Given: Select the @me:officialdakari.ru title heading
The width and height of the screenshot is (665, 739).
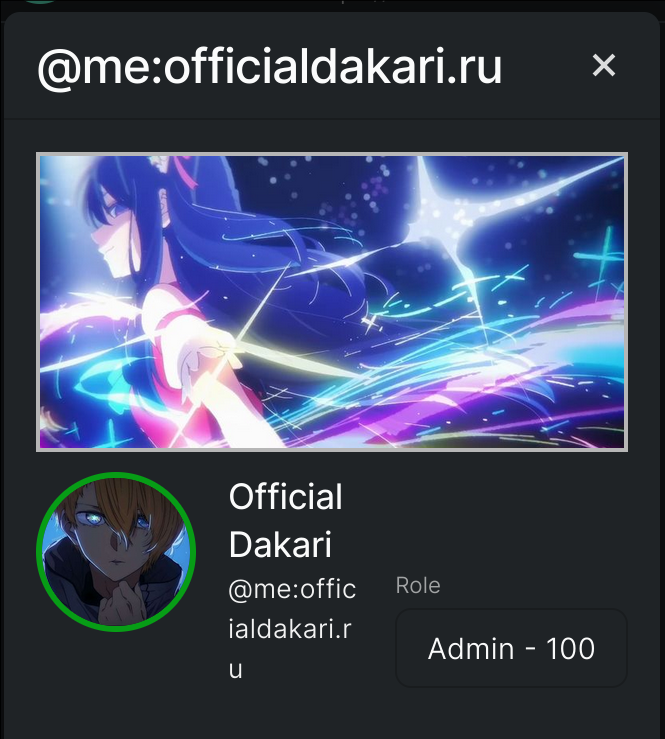Looking at the screenshot, I should point(270,66).
